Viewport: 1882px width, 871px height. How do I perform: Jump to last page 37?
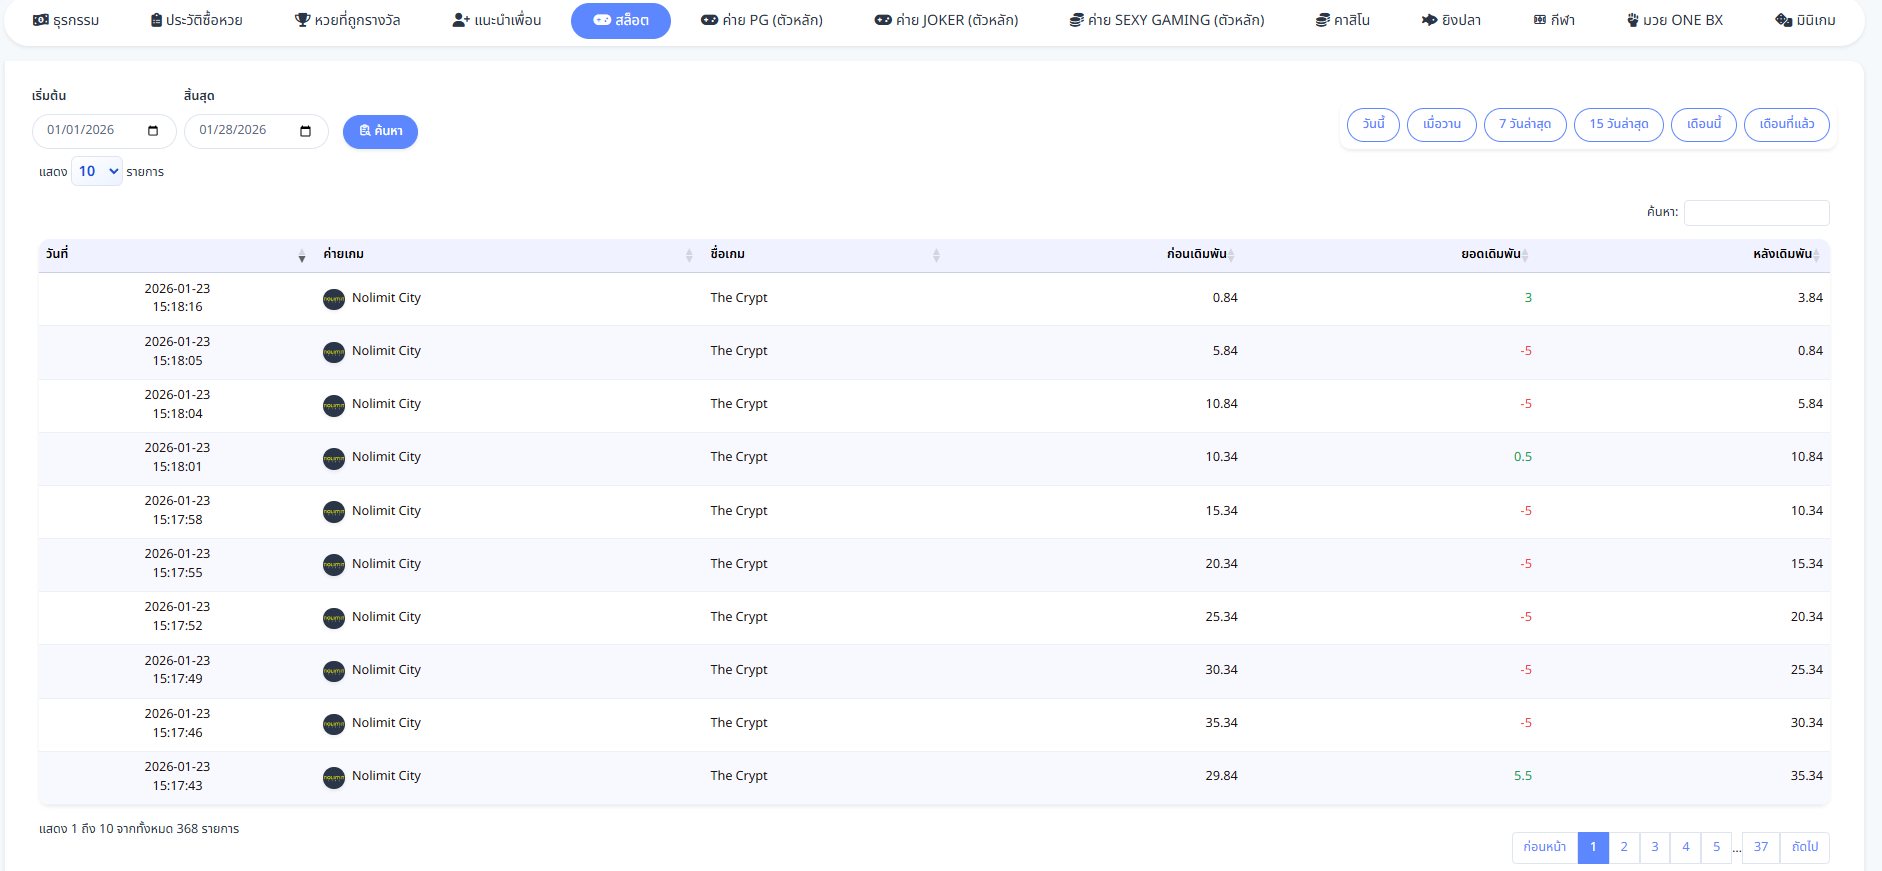pyautogui.click(x=1761, y=847)
